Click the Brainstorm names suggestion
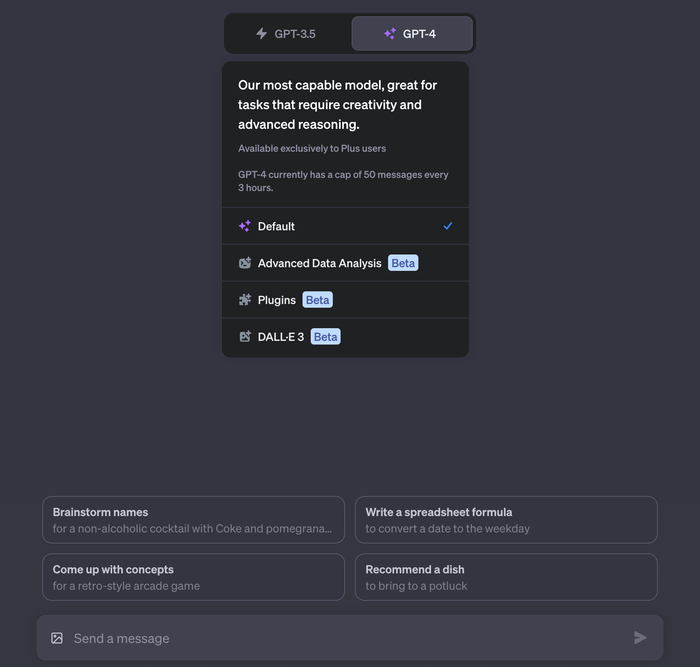This screenshot has width=700, height=667. [x=193, y=520]
